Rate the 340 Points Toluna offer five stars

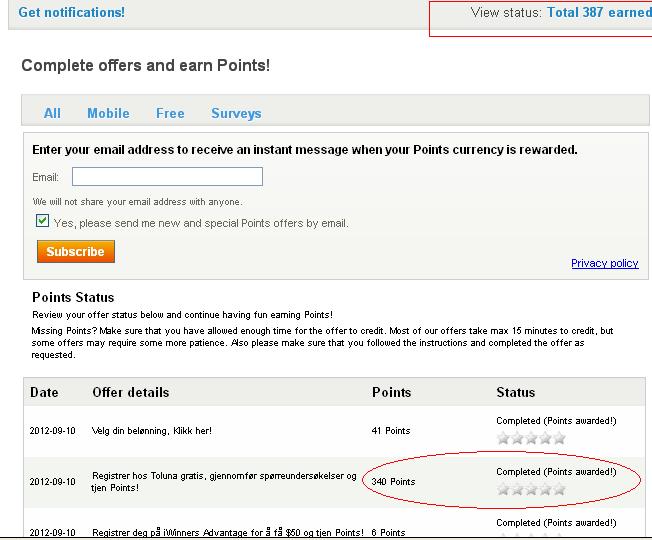pos(559,489)
